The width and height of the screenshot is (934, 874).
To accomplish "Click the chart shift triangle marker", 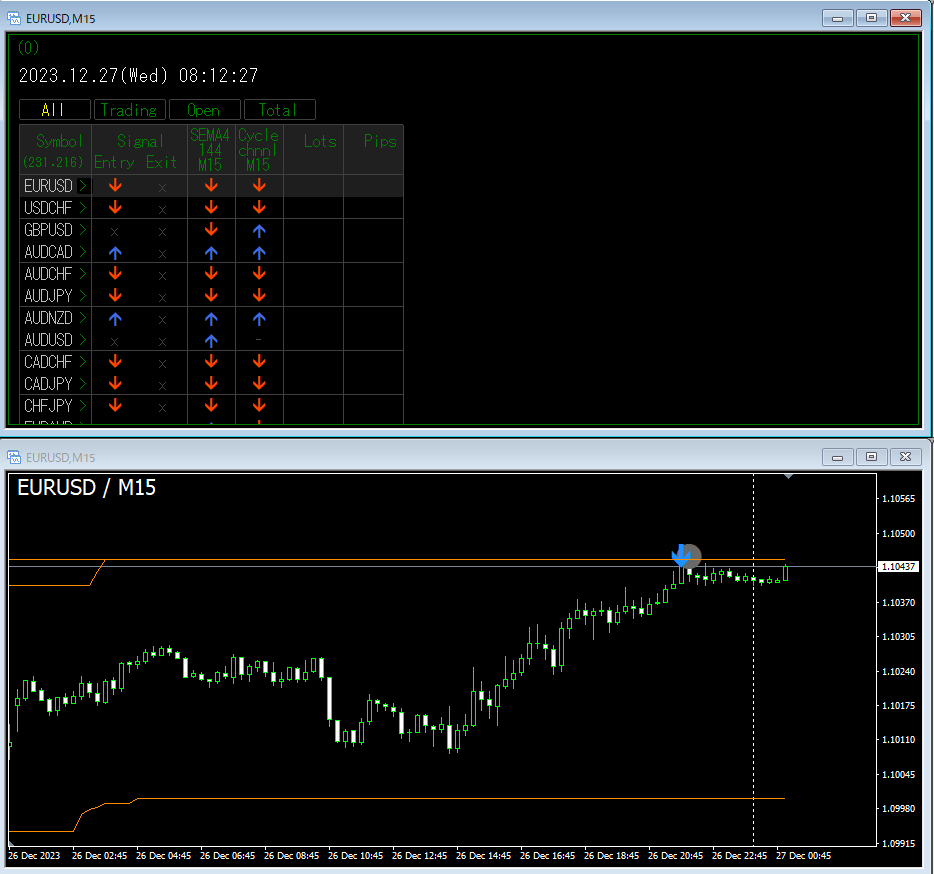I will [789, 477].
